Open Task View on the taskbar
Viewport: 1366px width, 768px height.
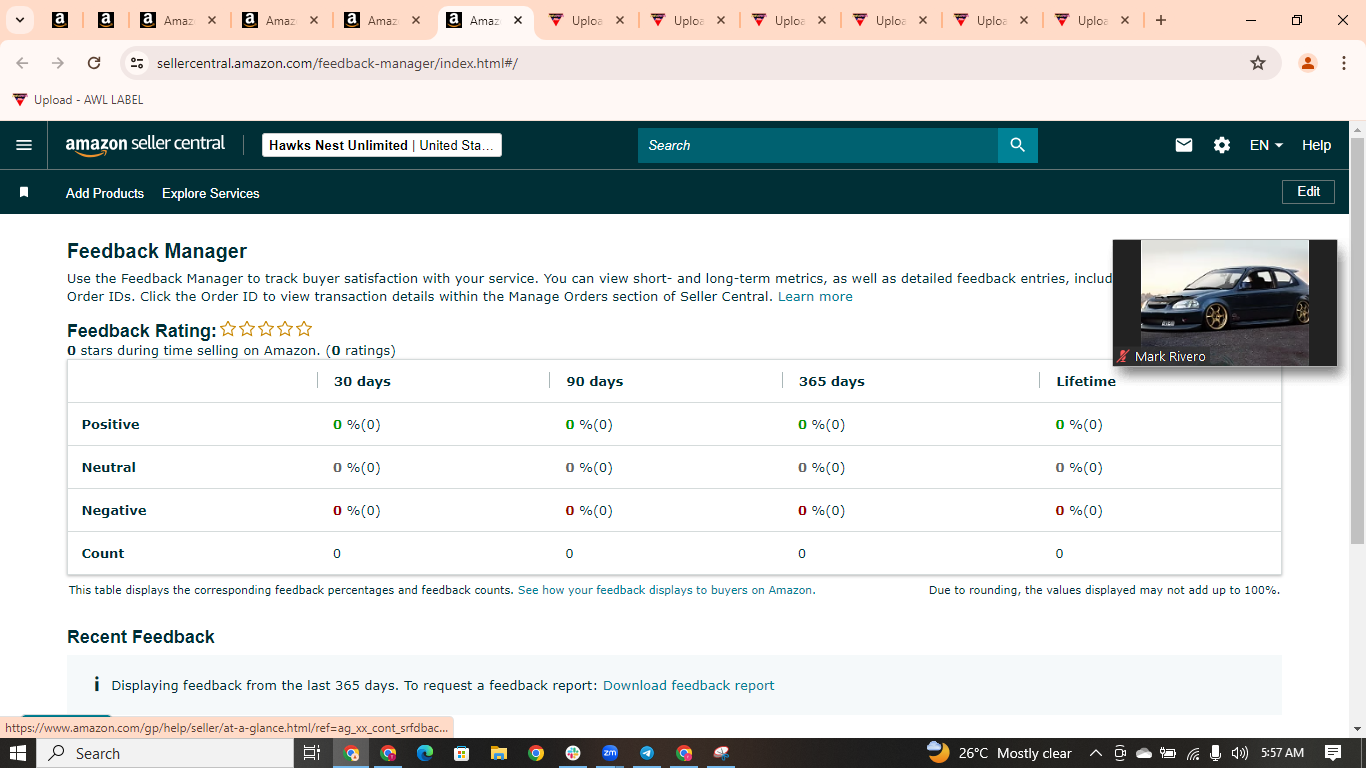coord(311,753)
